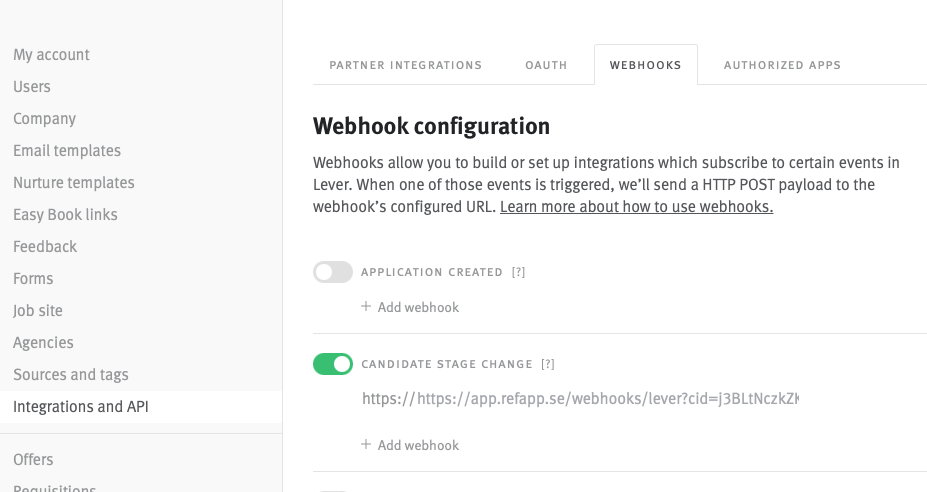927x492 pixels.
Task: Switch to the Partner Integrations tab
Action: pyautogui.click(x=405, y=65)
